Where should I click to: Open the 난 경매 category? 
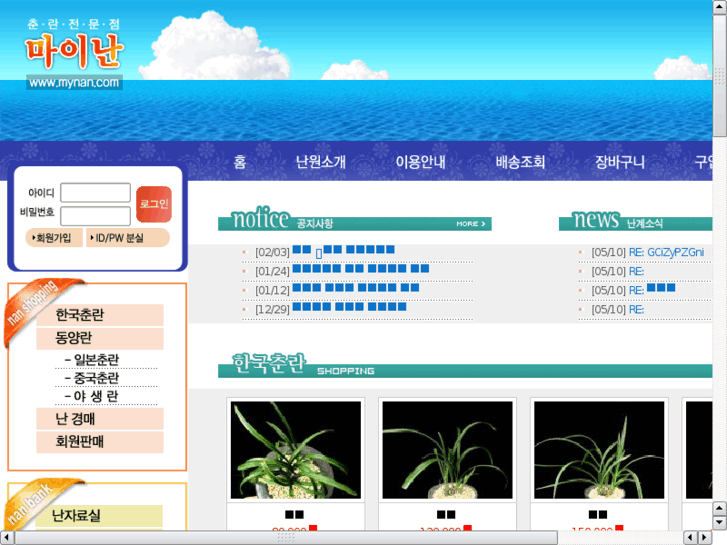coord(100,419)
